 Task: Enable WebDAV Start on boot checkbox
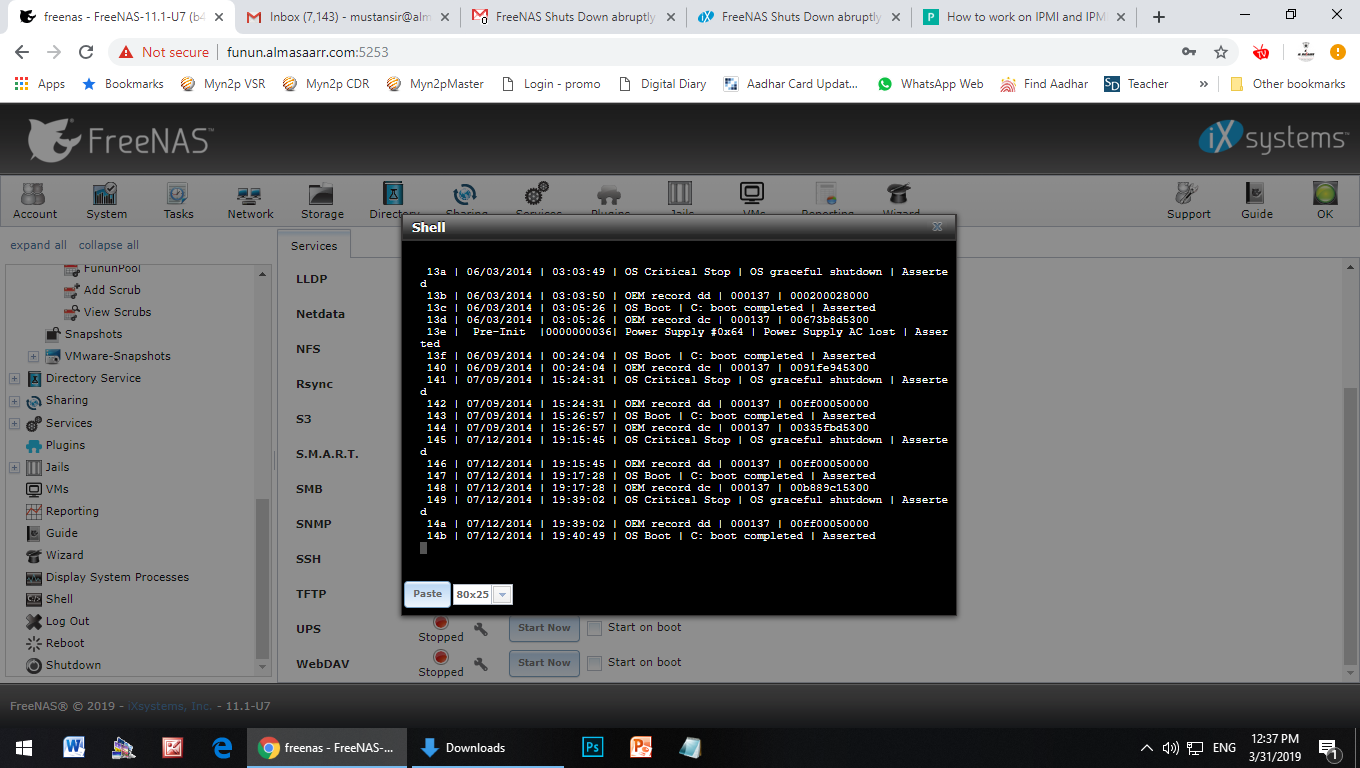pos(595,662)
